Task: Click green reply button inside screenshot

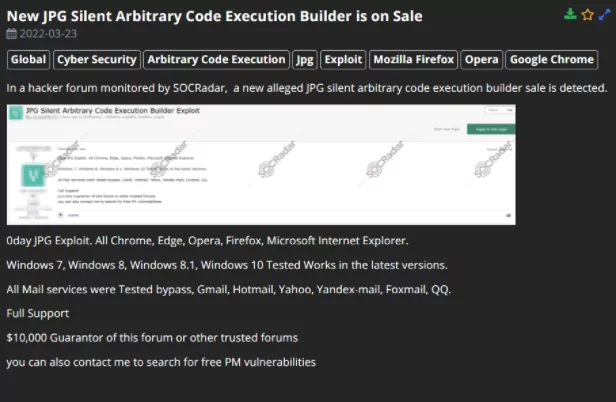Action: pyautogui.click(x=491, y=129)
